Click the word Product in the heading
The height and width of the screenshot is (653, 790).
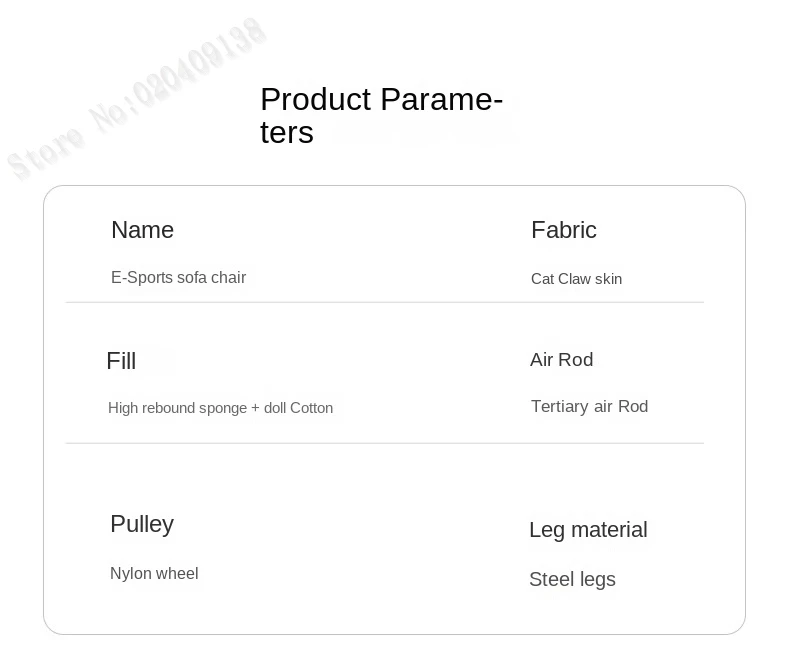(x=301, y=99)
